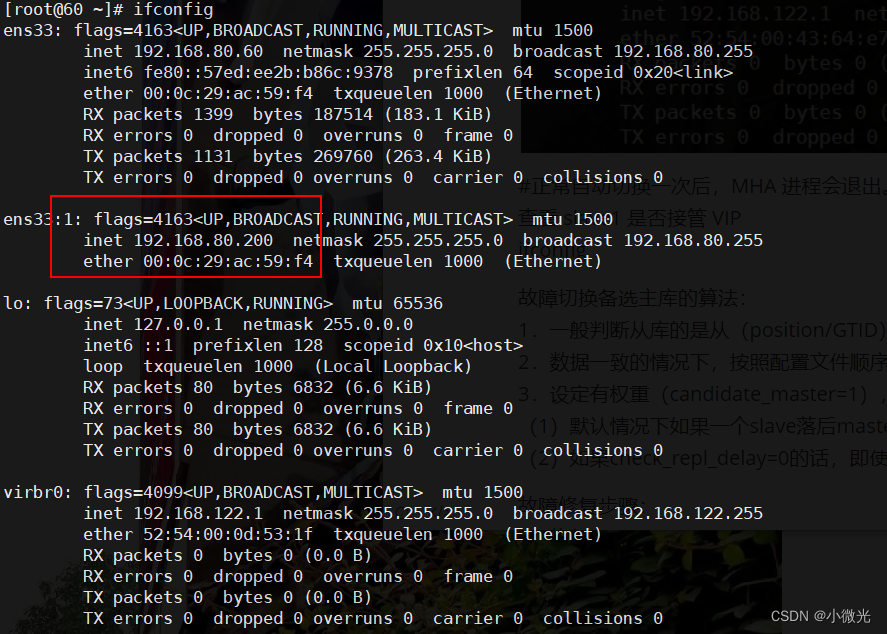Click loopback address 127.0.0.1
887x634 pixels.
[x=178, y=325]
